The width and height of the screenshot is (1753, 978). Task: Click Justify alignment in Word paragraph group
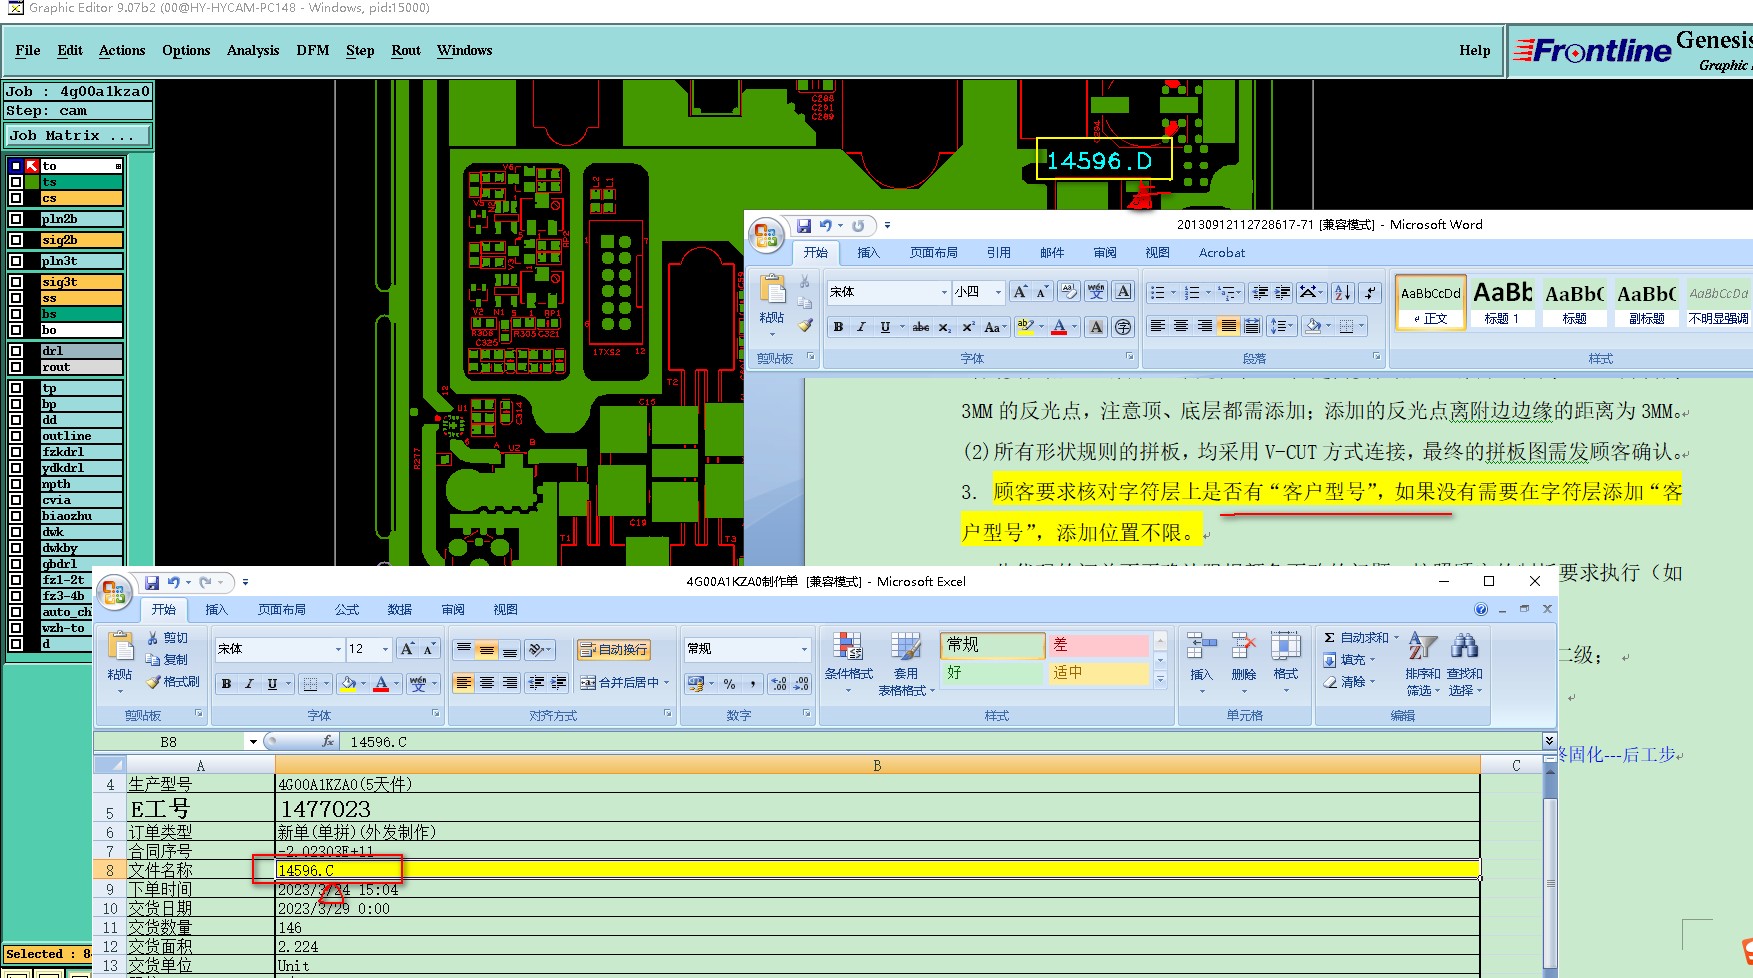1229,326
